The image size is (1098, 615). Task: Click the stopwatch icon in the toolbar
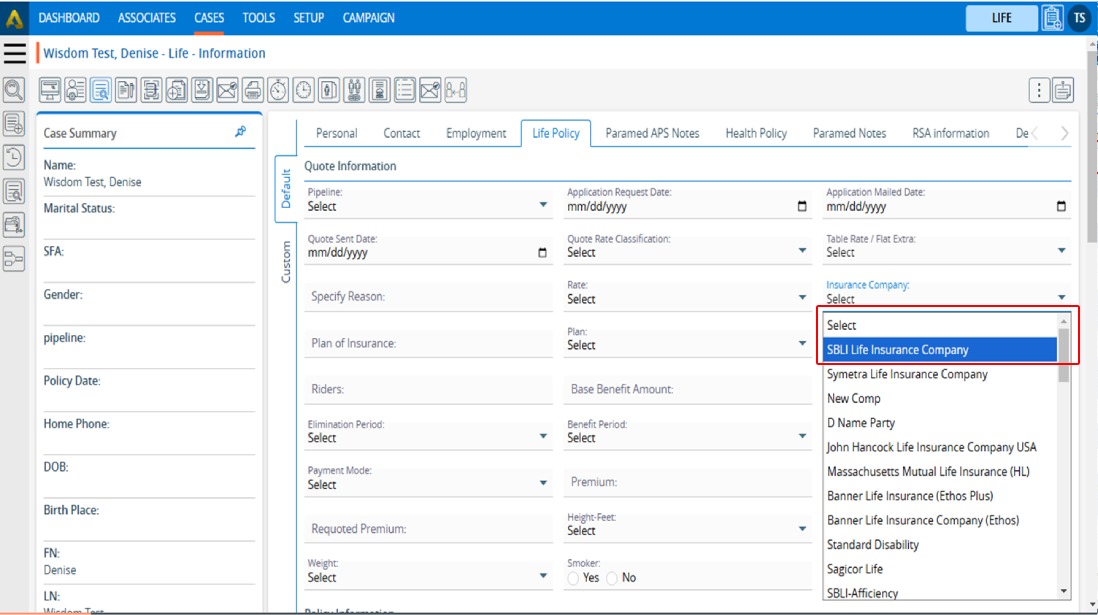point(278,90)
